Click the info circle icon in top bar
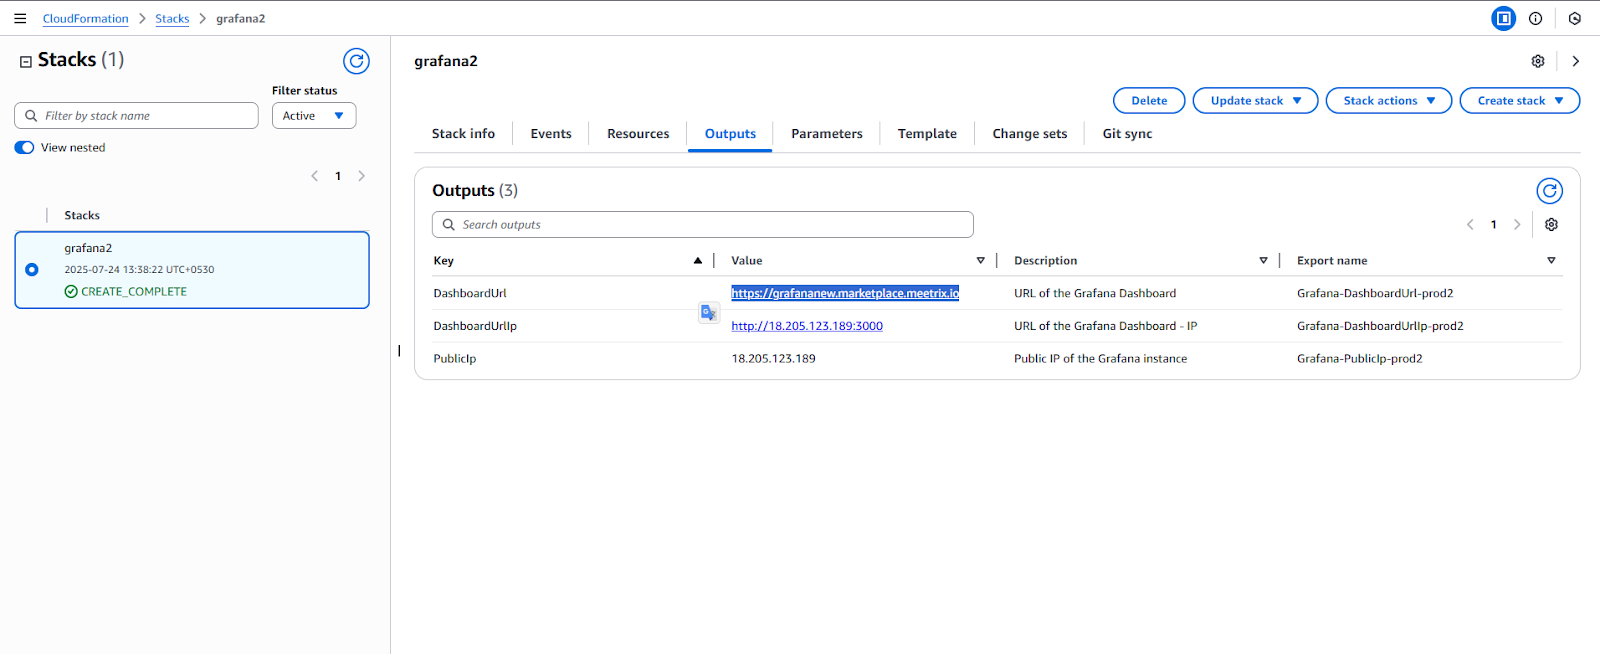This screenshot has width=1600, height=654. point(1535,18)
